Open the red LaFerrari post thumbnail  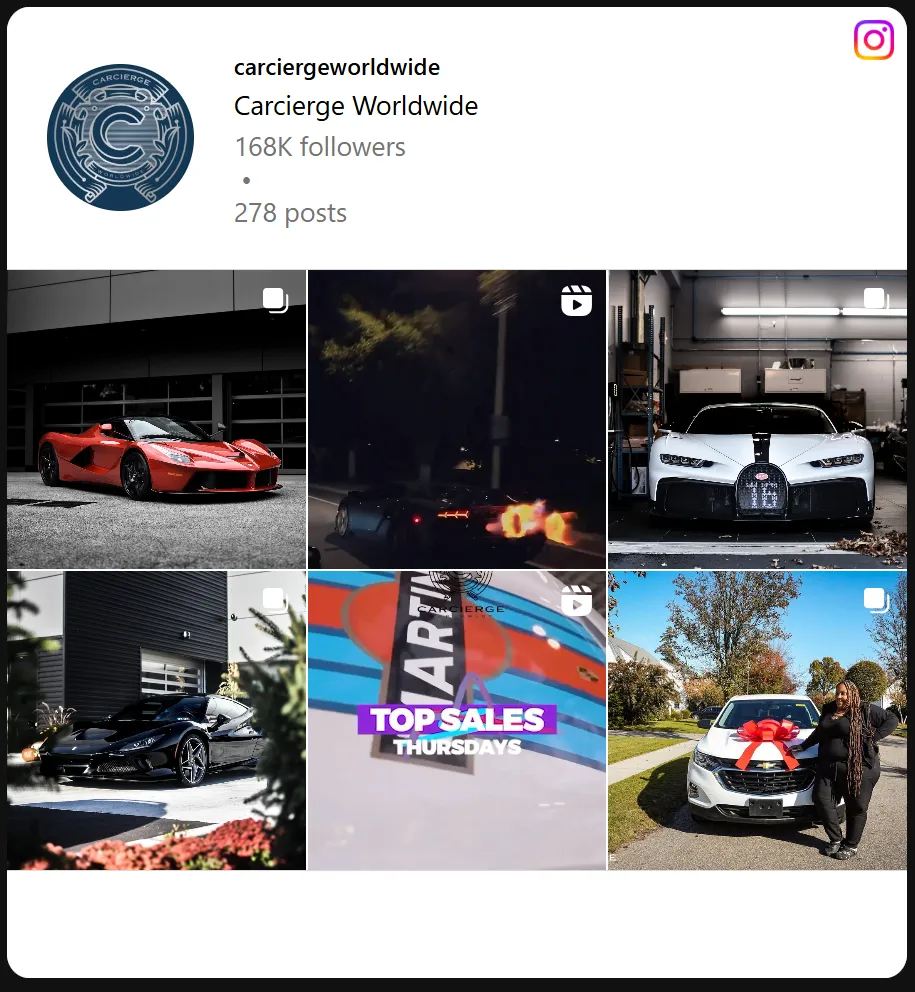[x=156, y=419]
